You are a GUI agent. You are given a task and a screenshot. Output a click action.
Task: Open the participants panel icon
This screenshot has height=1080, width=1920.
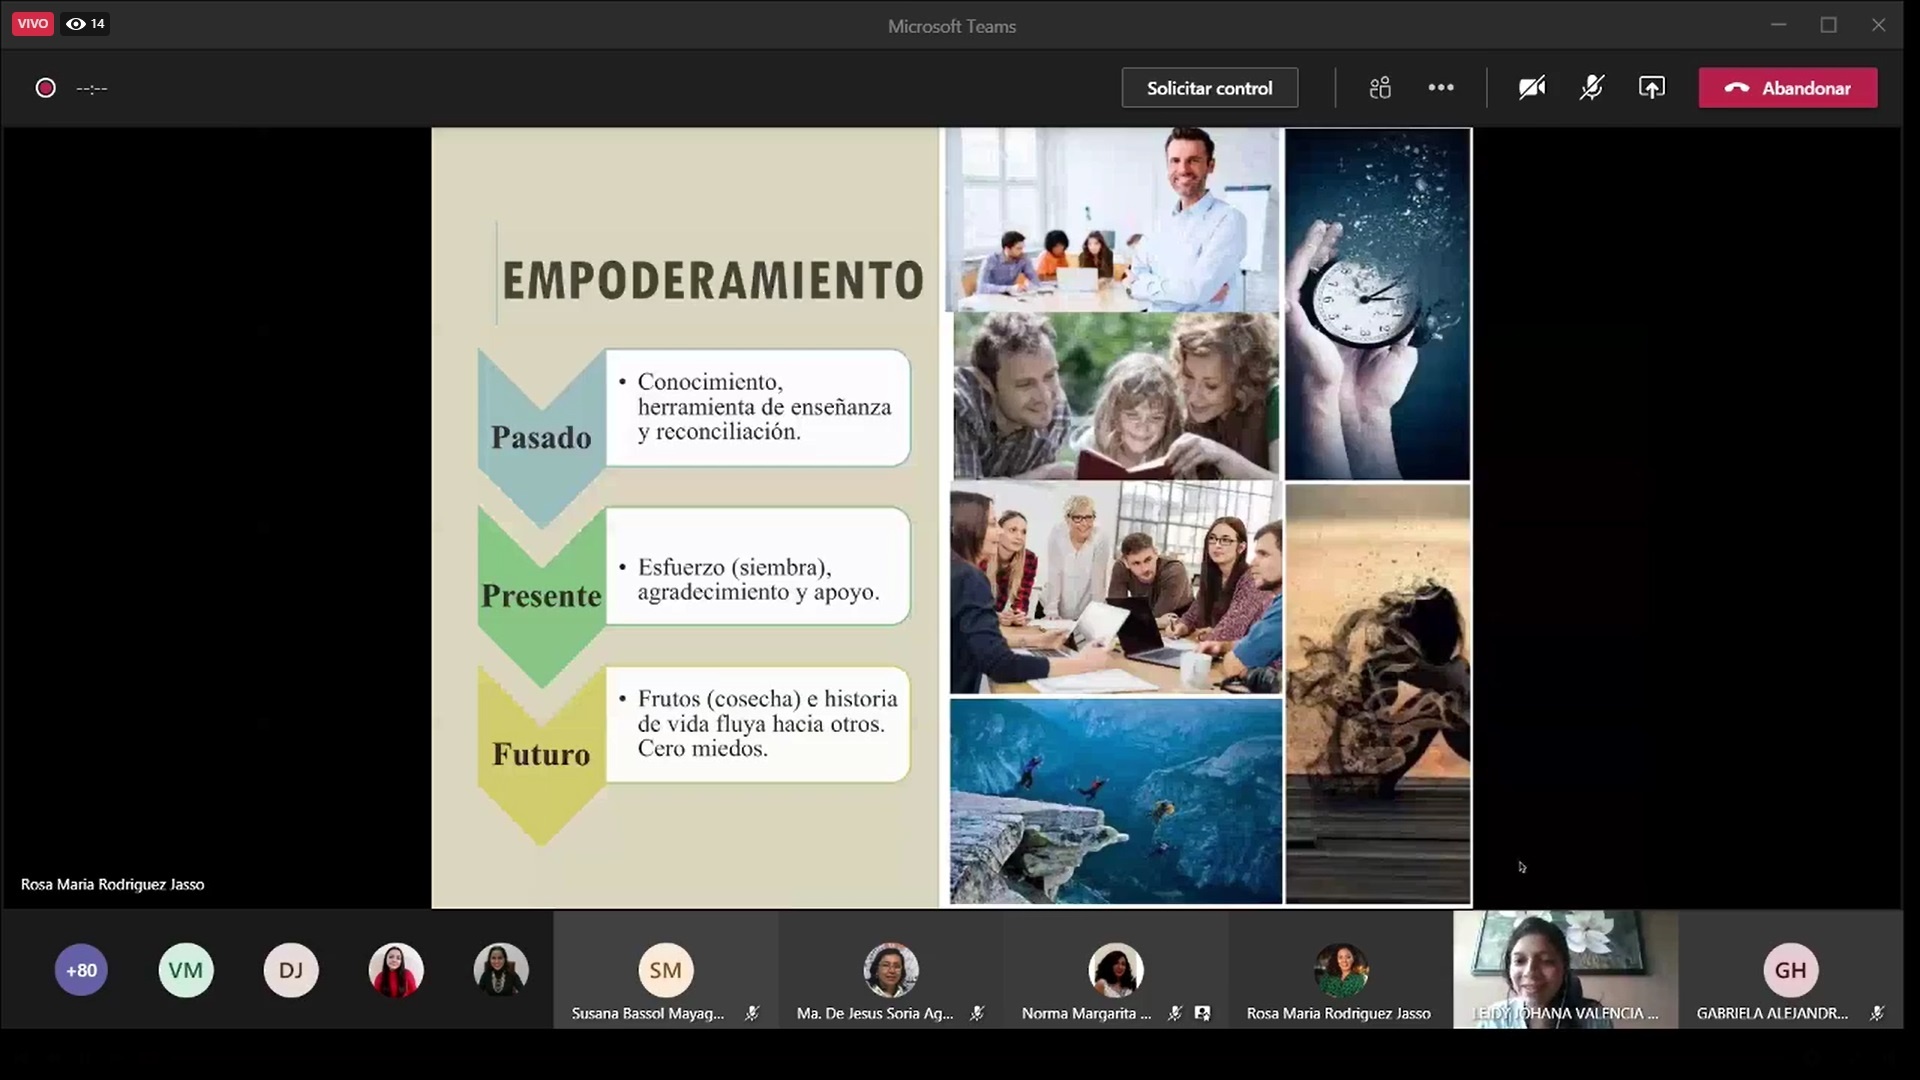point(1380,88)
